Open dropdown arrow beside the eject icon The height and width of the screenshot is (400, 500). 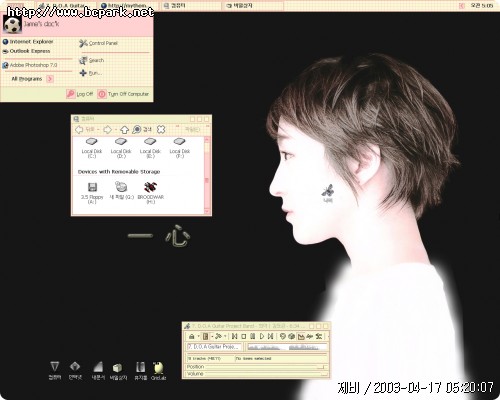click(198, 336)
